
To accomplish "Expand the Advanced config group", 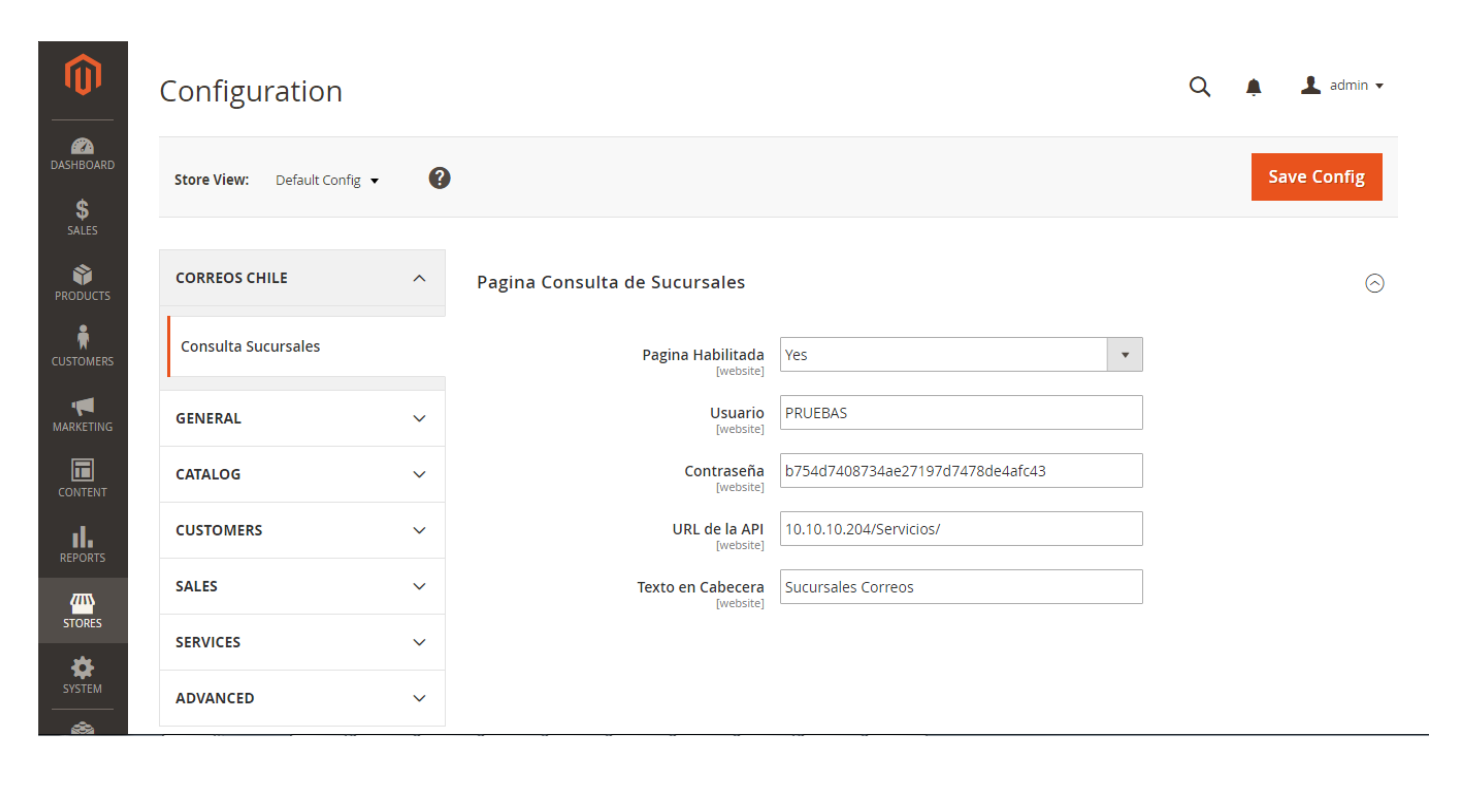I will point(302,698).
